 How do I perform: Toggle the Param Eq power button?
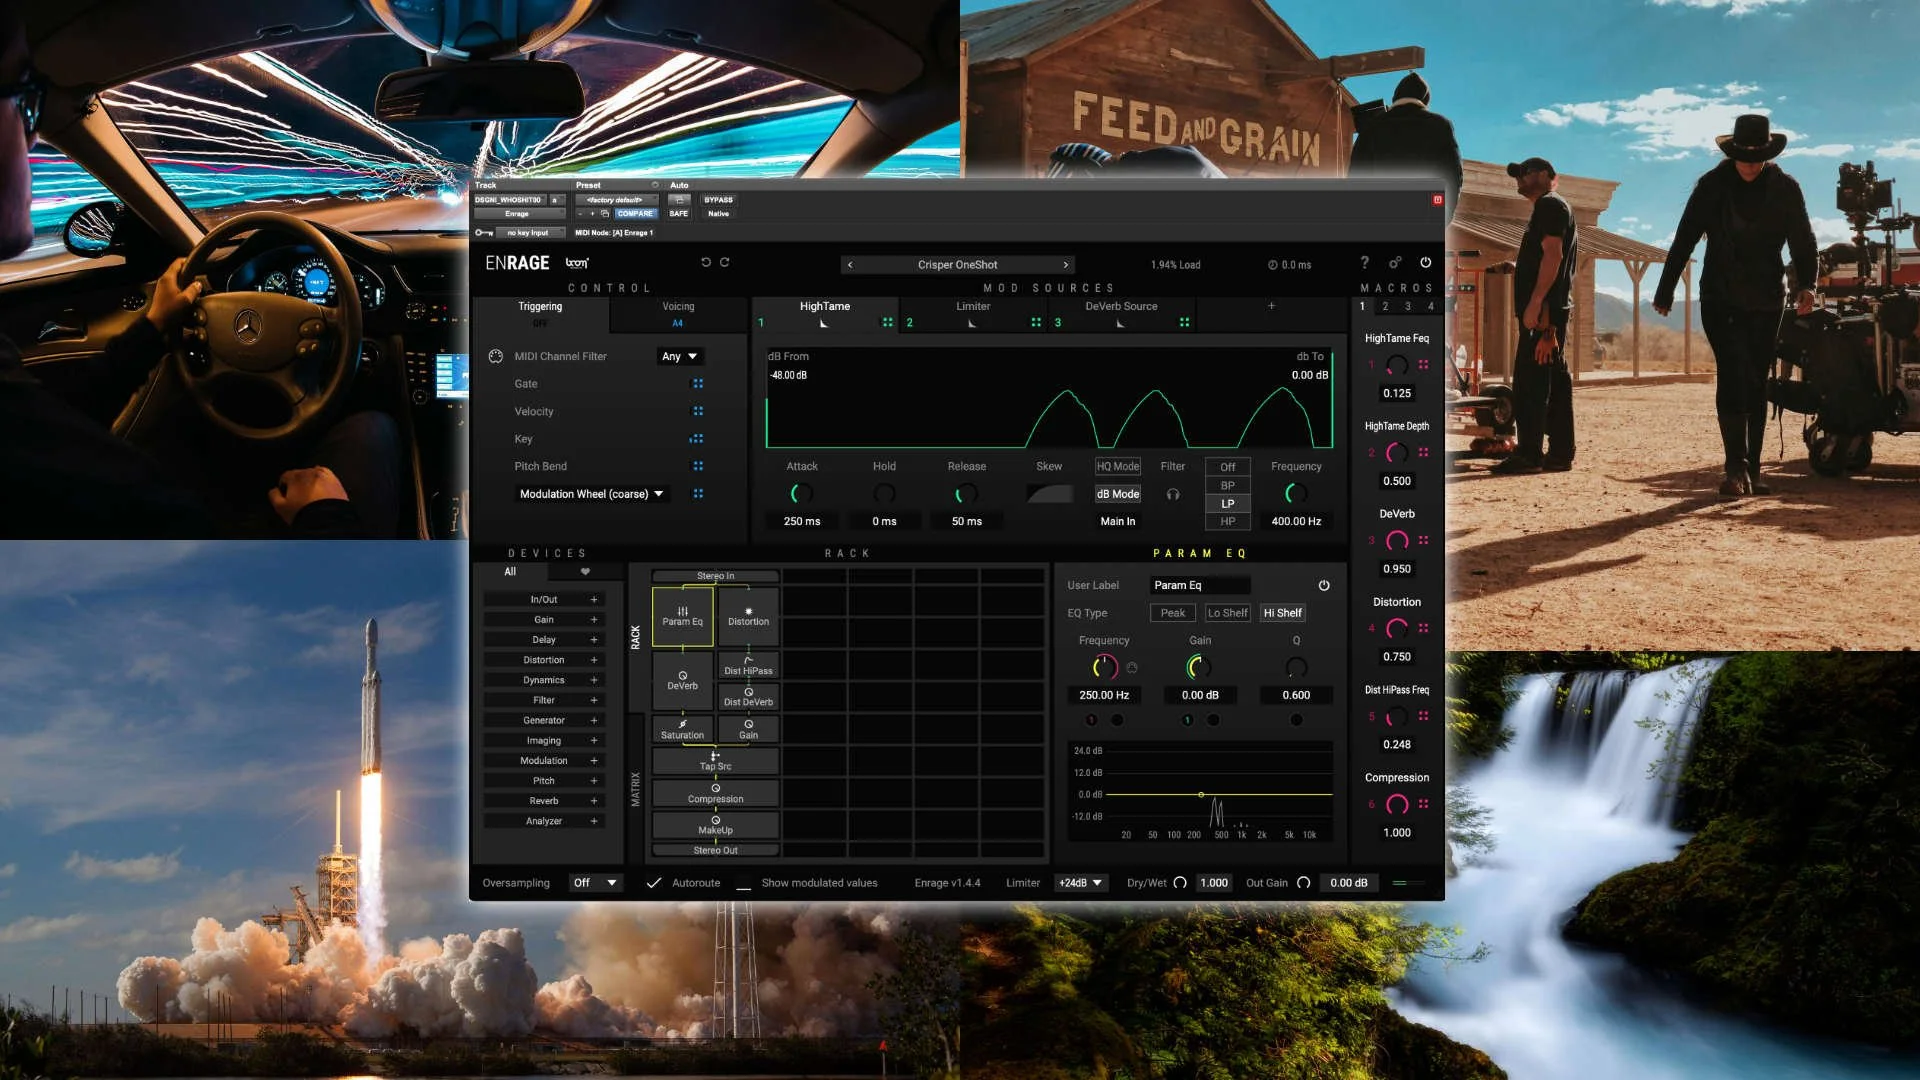[x=1324, y=585]
